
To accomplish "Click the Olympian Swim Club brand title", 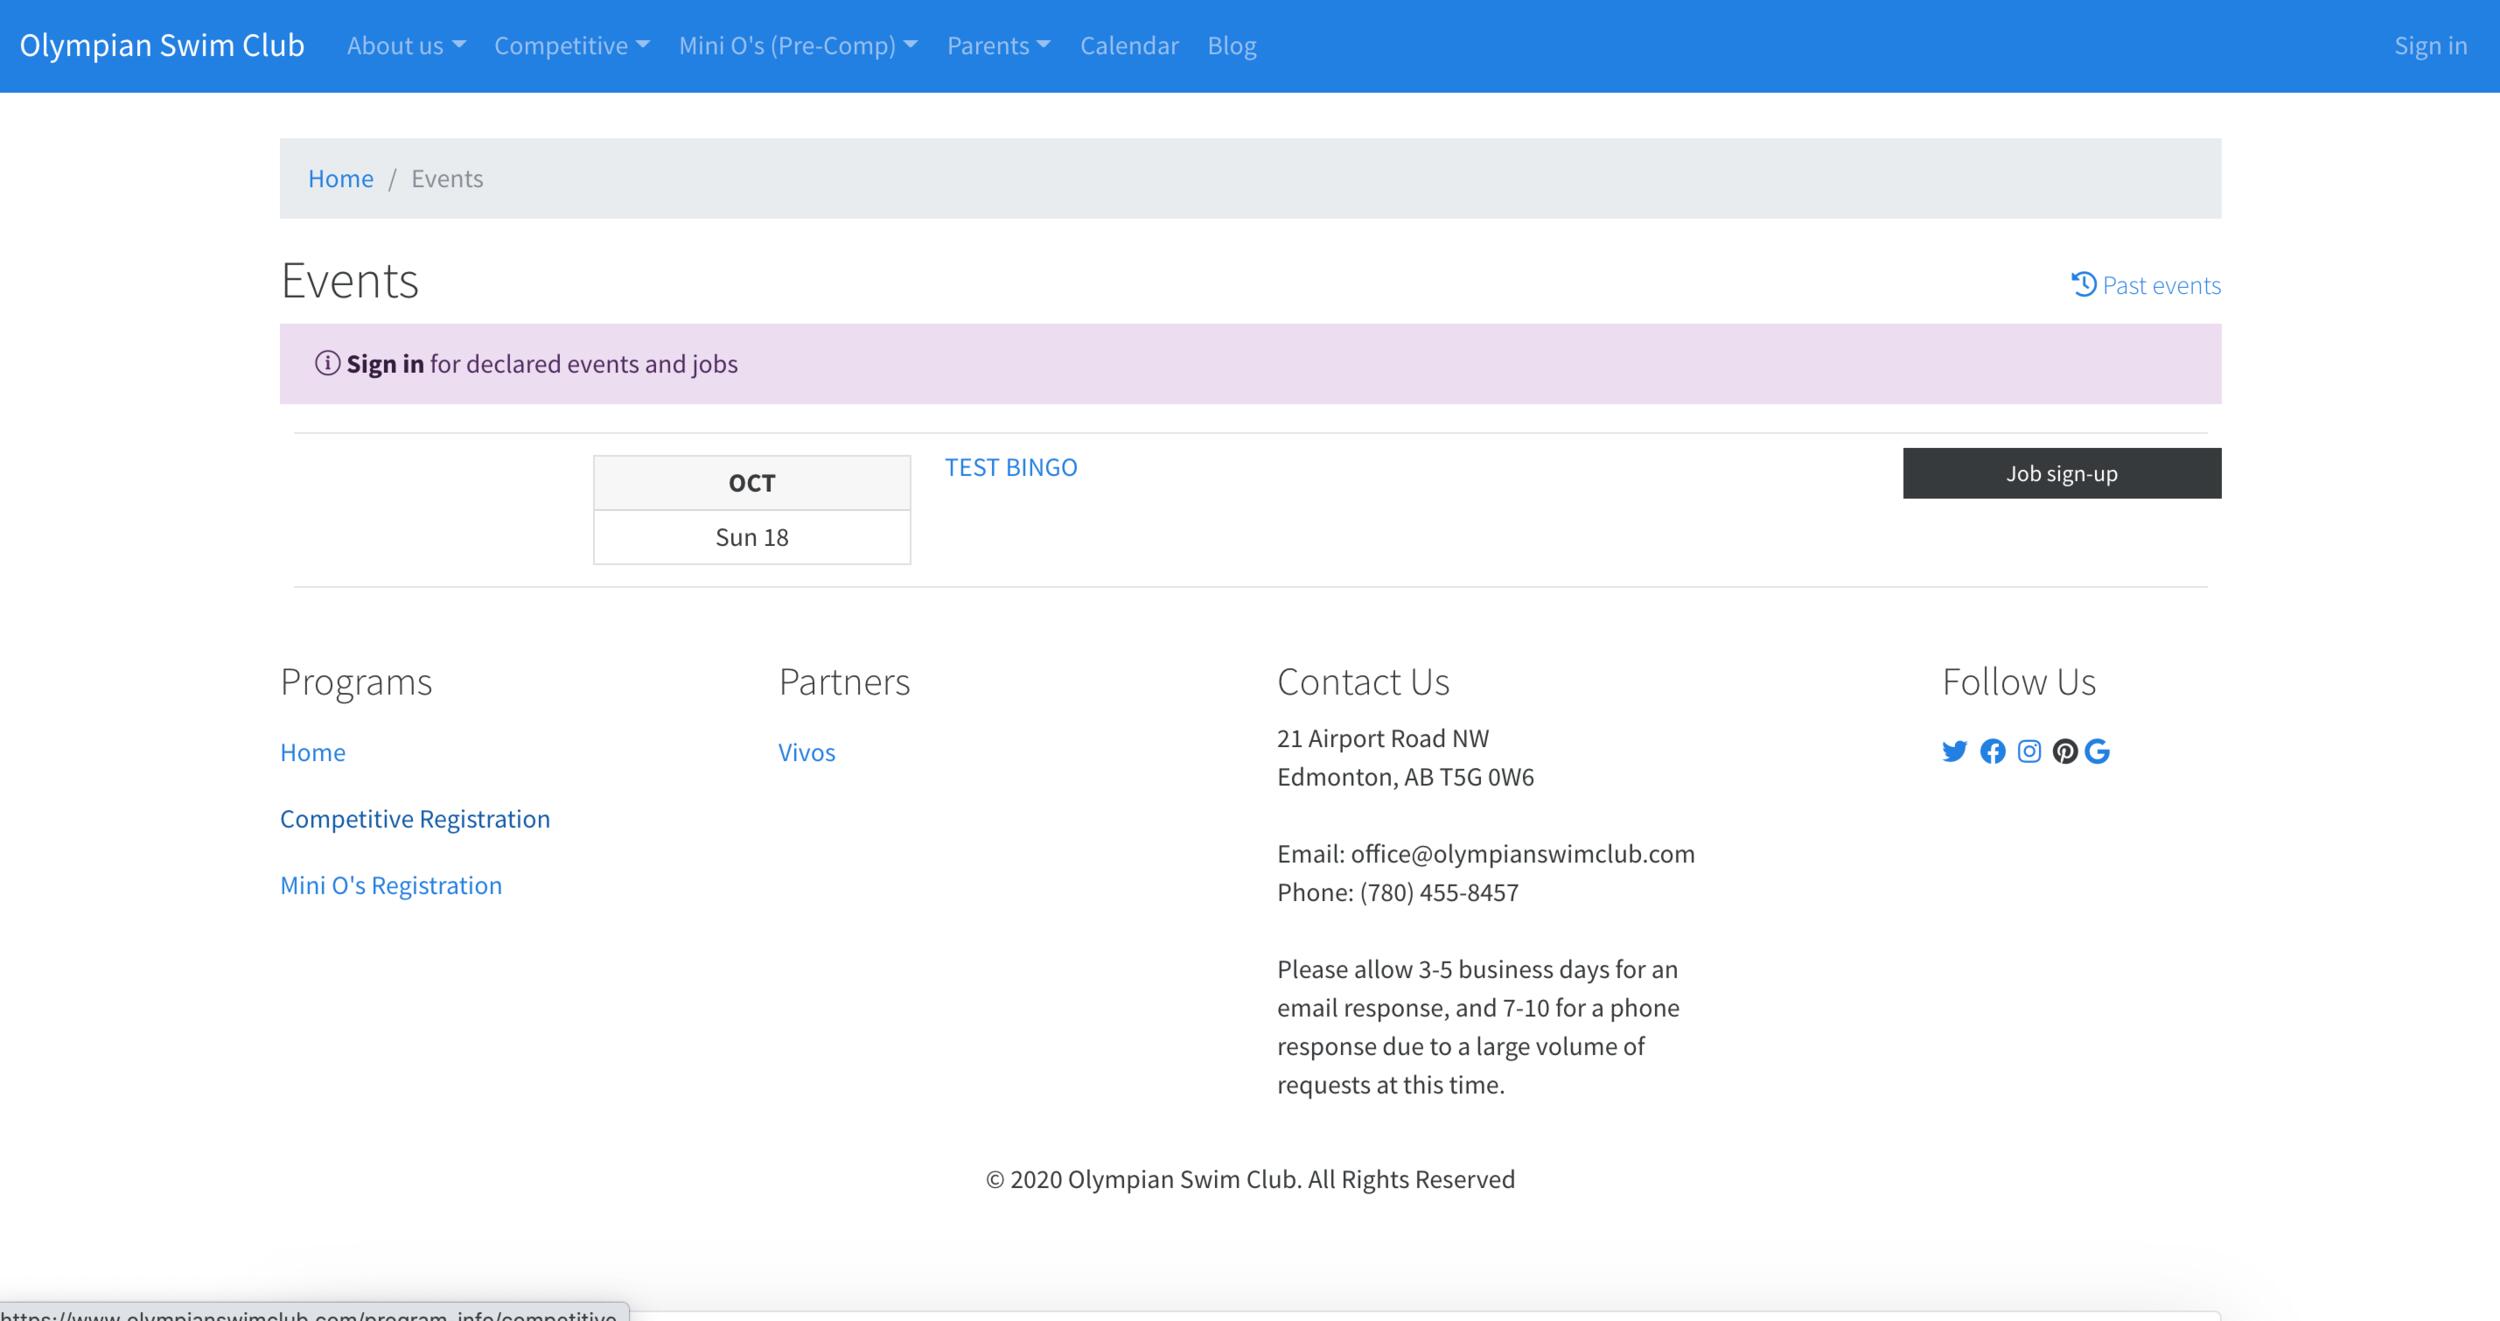I will 162,46.
